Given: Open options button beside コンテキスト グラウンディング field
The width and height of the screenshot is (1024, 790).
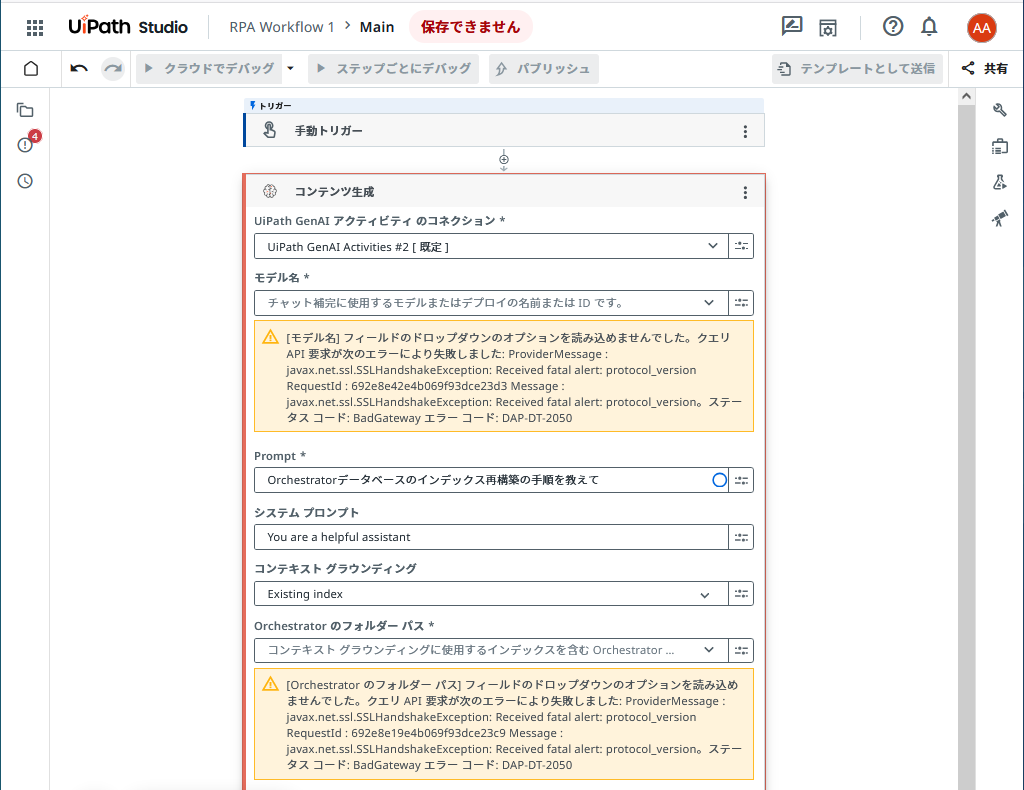Looking at the screenshot, I should pos(741,594).
